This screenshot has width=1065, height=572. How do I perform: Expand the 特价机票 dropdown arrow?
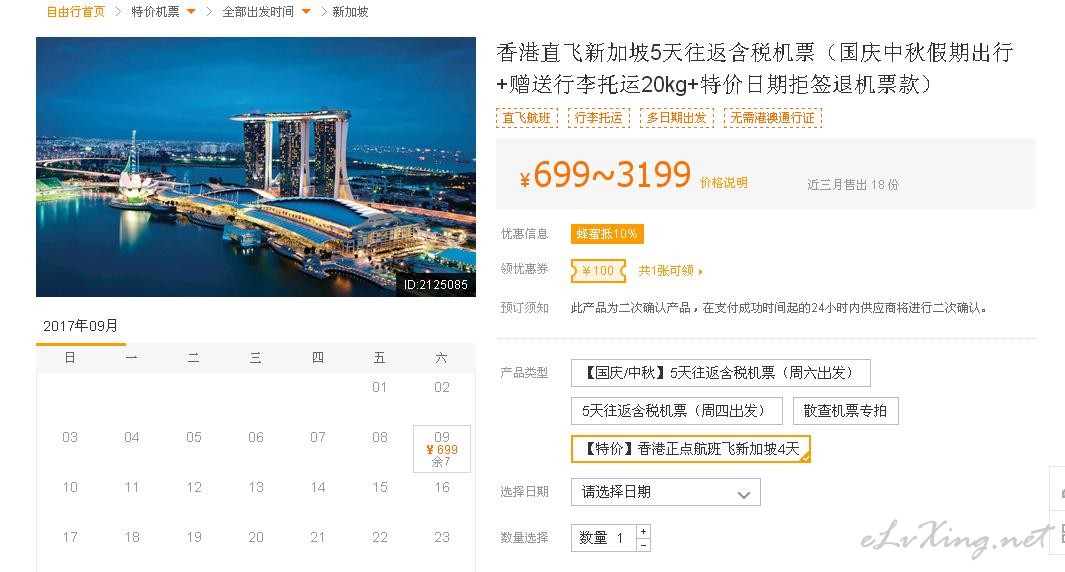191,12
